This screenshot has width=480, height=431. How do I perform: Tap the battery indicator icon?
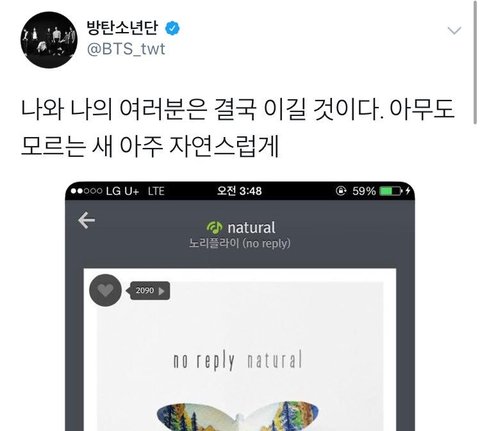click(391, 191)
